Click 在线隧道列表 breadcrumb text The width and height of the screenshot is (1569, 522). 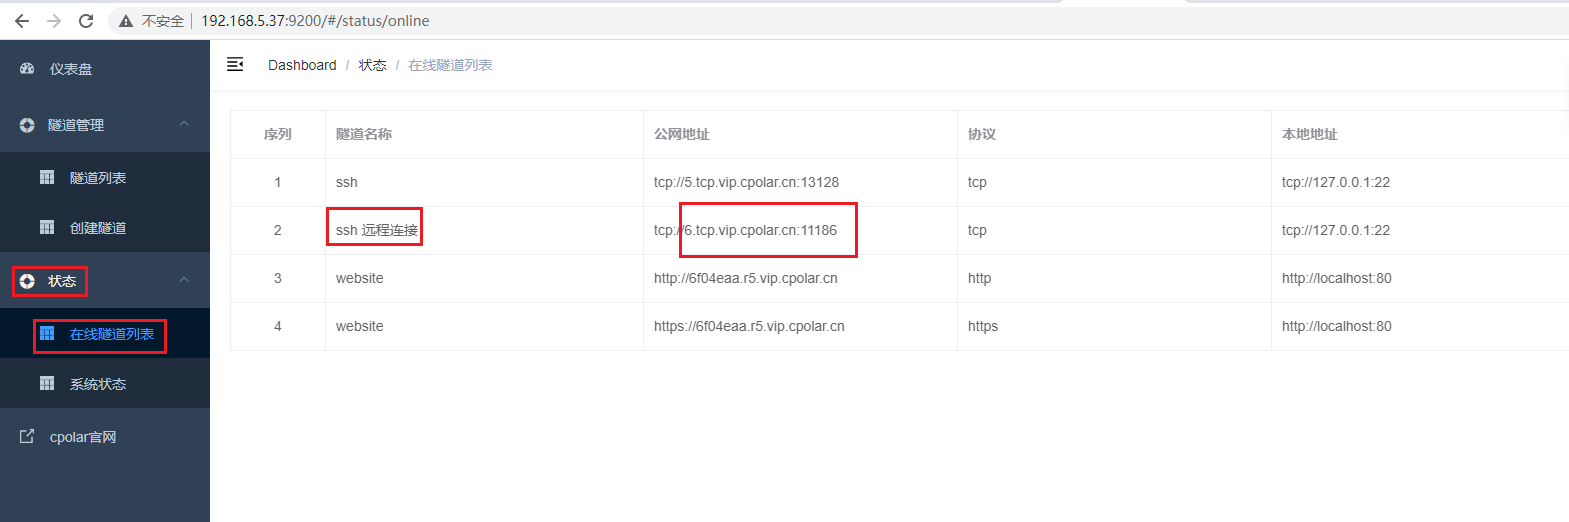click(x=450, y=65)
